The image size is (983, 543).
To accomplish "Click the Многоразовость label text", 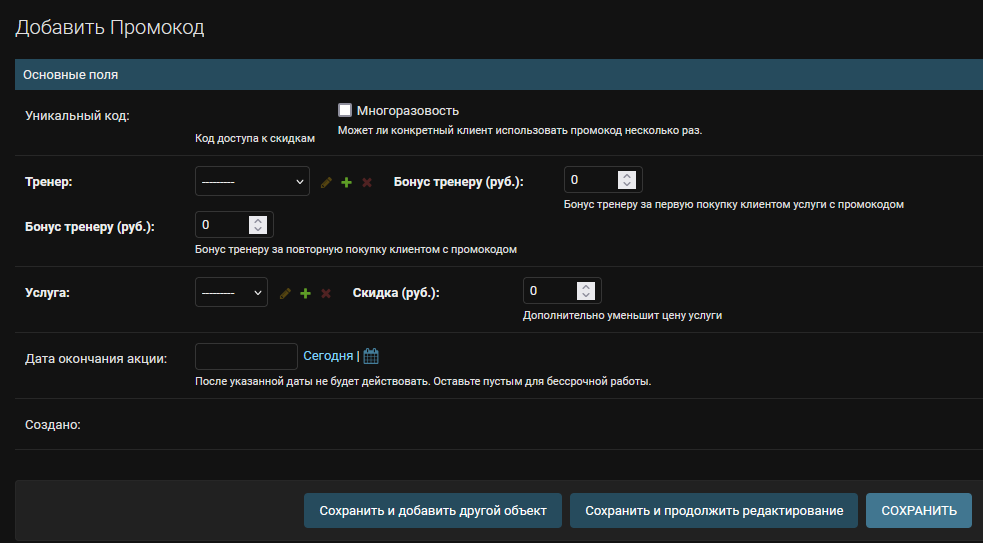I will tap(407, 111).
